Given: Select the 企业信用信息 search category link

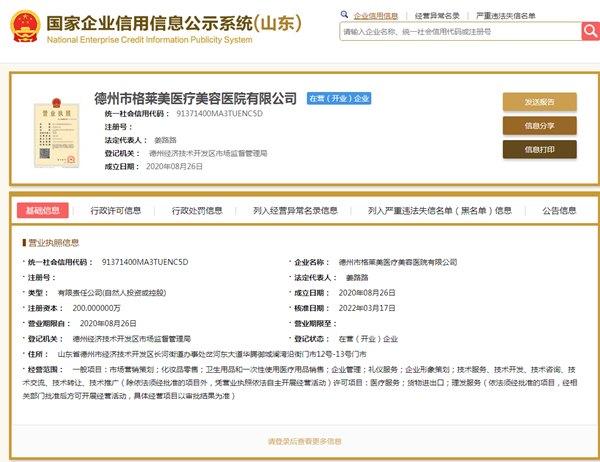Looking at the screenshot, I should [376, 16].
